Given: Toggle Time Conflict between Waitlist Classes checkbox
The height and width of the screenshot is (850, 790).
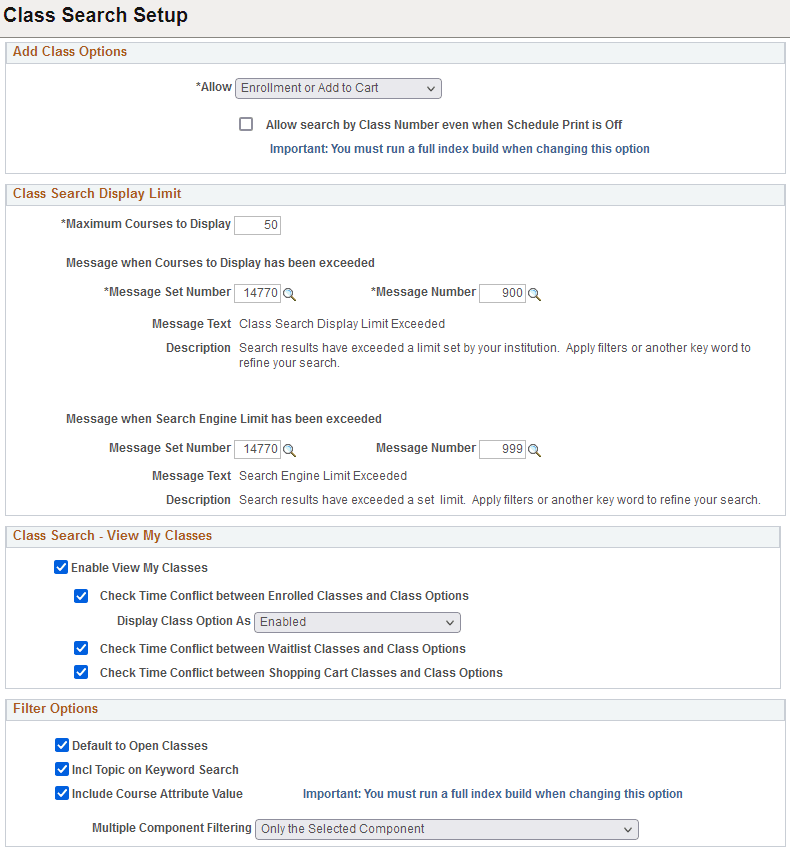Looking at the screenshot, I should (81, 648).
